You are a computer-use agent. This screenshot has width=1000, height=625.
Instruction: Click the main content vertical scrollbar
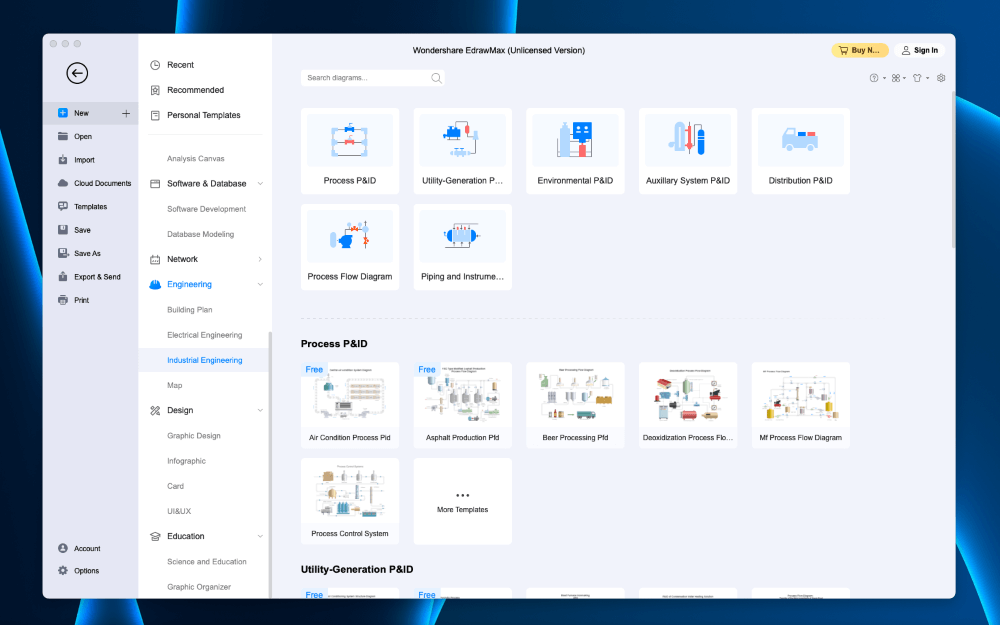point(953,169)
